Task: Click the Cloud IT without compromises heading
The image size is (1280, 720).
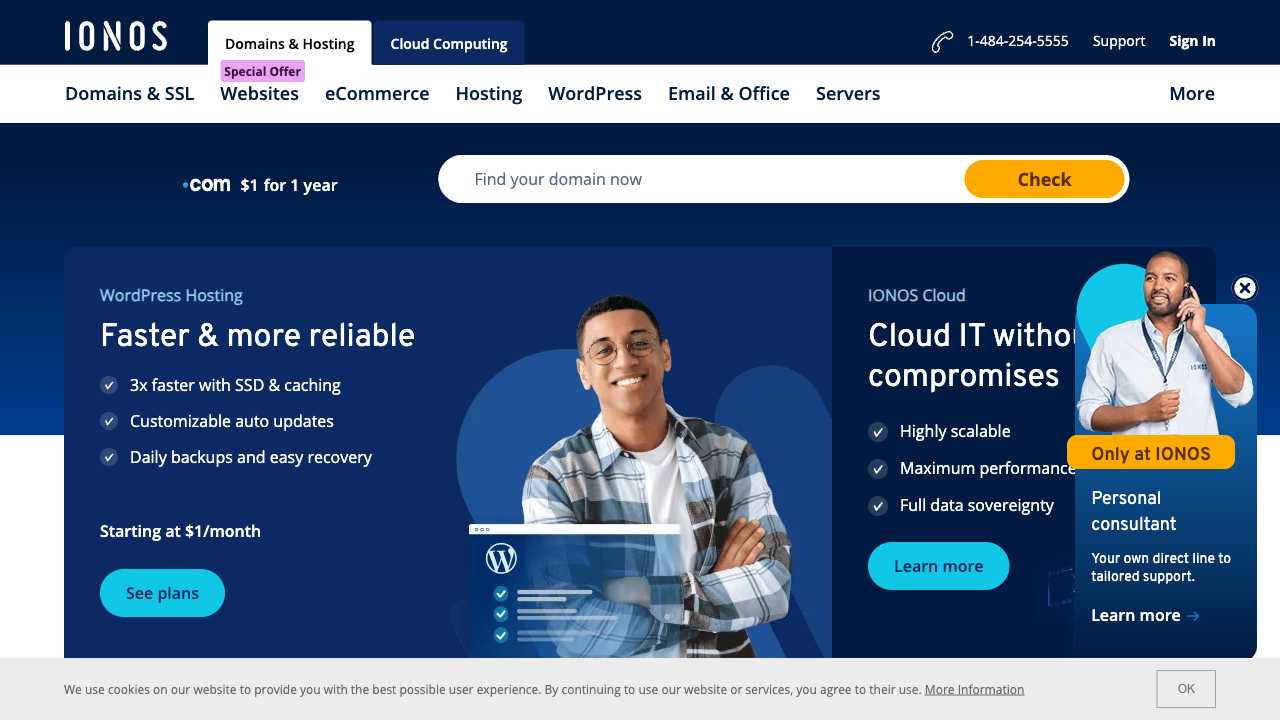Action: [972, 355]
